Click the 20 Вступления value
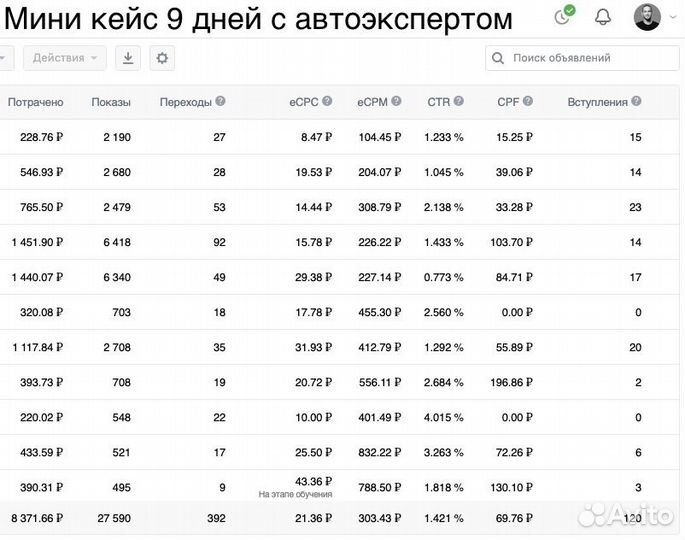 [635, 347]
